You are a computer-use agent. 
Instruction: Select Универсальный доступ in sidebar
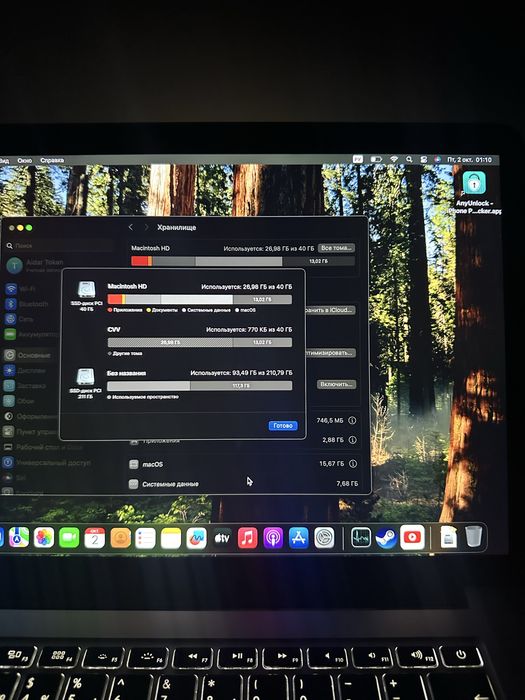[47, 462]
